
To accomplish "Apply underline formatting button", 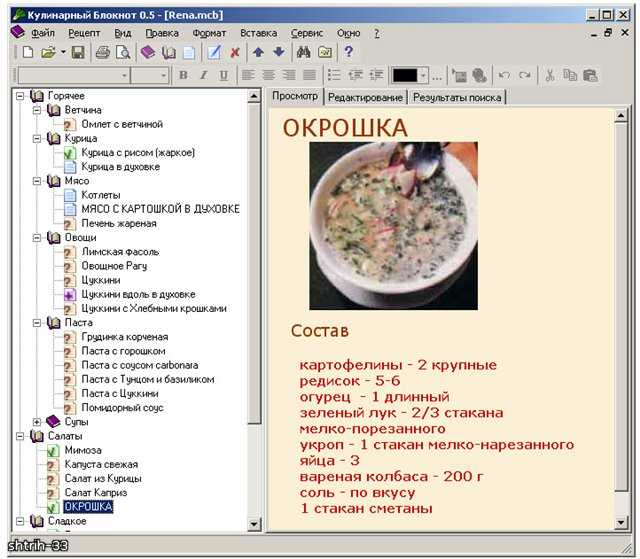I will pos(224,75).
